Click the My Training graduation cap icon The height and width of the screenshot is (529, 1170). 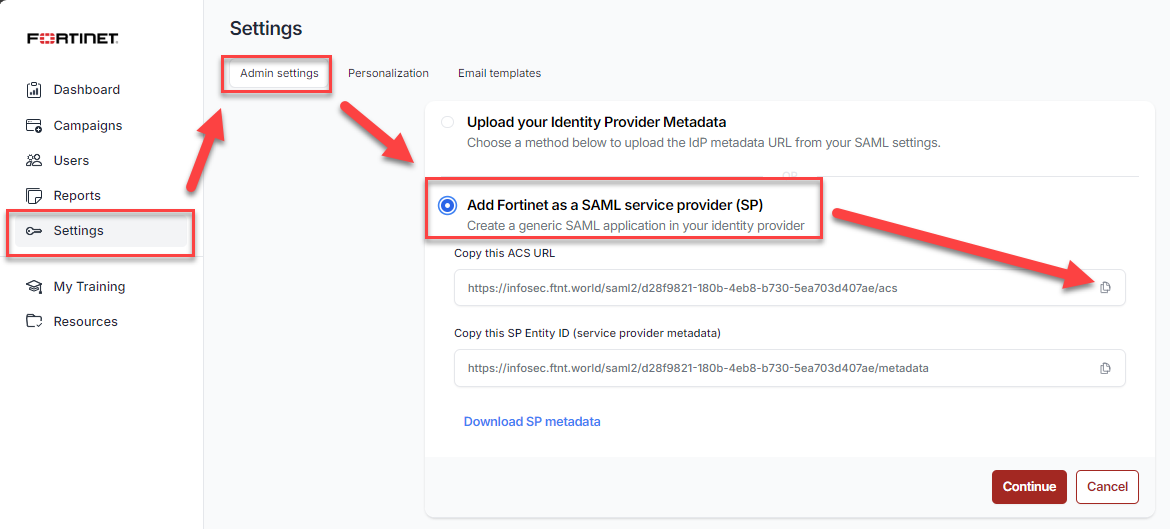coord(34,287)
